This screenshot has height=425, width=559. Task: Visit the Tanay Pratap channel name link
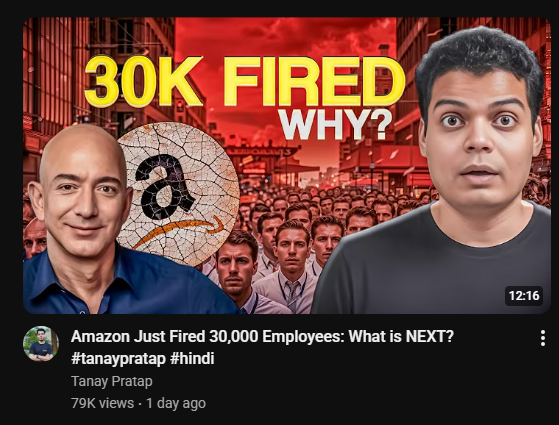(x=112, y=381)
